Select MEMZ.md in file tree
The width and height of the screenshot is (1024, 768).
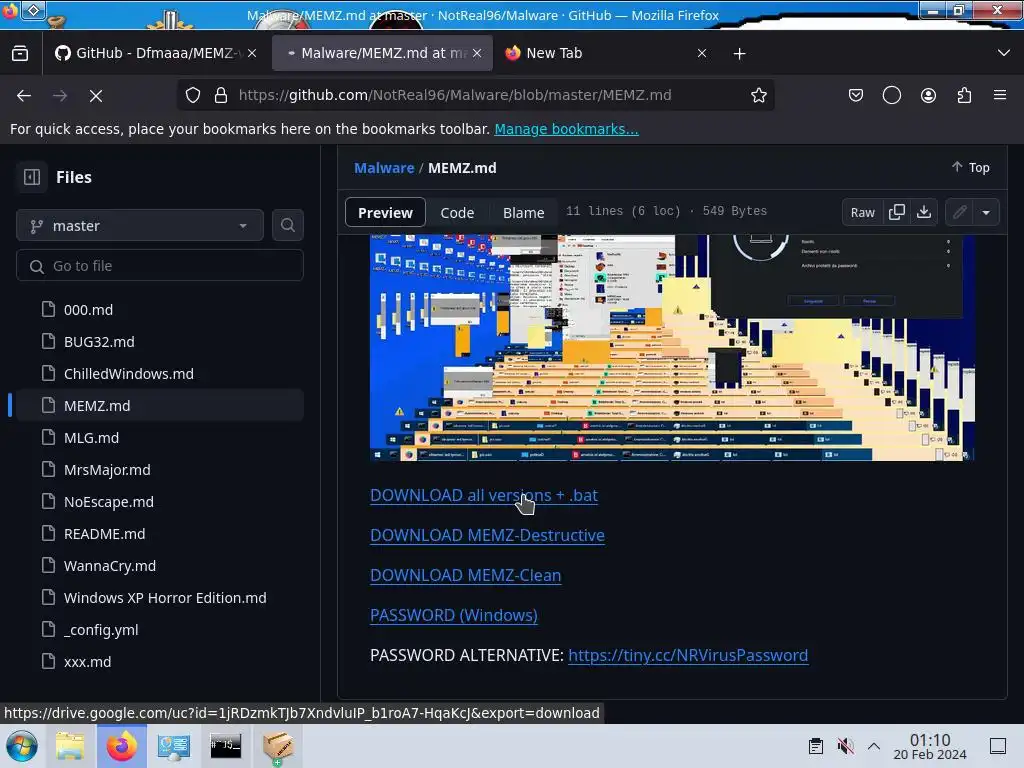click(x=160, y=406)
